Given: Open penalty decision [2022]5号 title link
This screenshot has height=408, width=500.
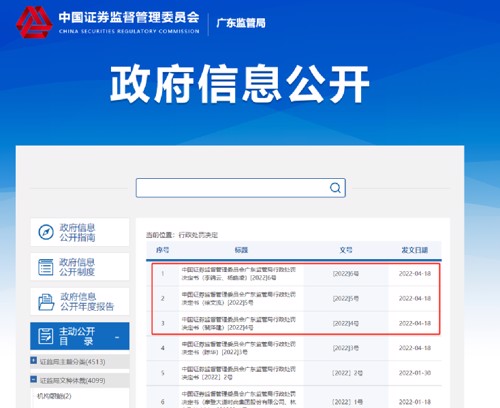Looking at the screenshot, I should (x=239, y=299).
